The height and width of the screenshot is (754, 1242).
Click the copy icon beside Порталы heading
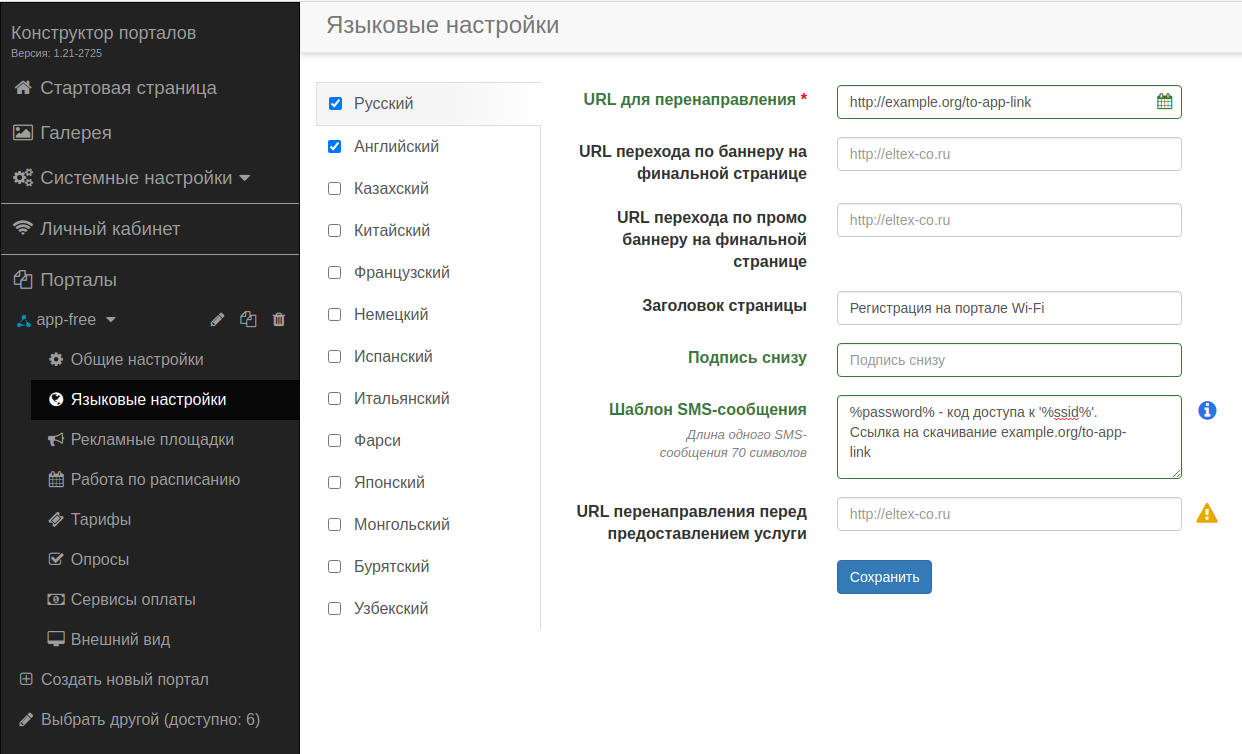(x=23, y=280)
